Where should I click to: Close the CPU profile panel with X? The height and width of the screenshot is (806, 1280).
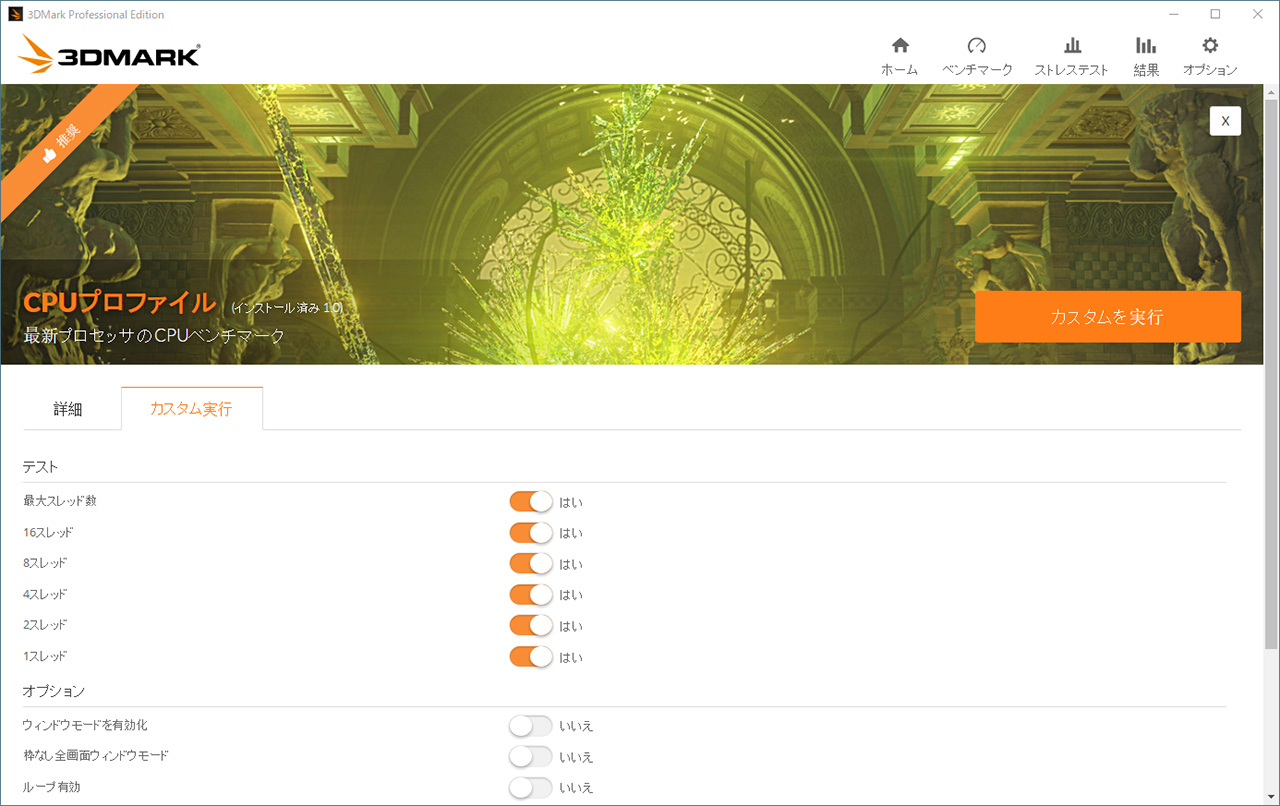point(1225,120)
